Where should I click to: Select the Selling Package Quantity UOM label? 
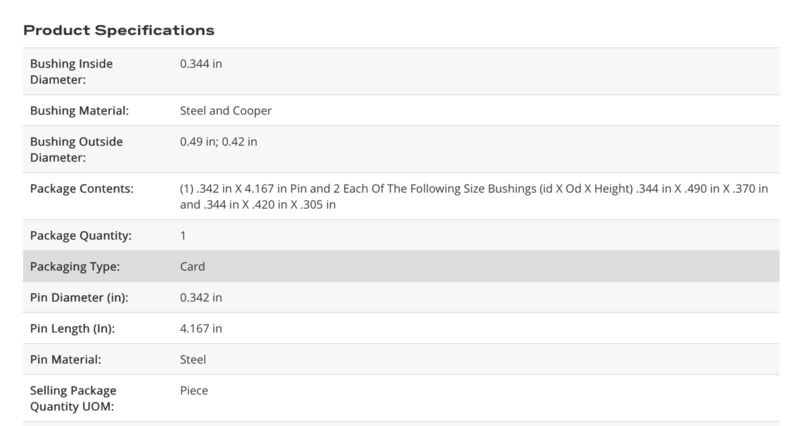click(72, 399)
